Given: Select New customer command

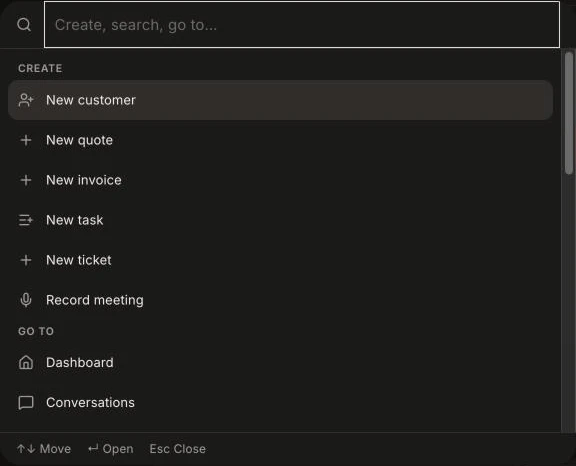Looking at the screenshot, I should coord(280,100).
